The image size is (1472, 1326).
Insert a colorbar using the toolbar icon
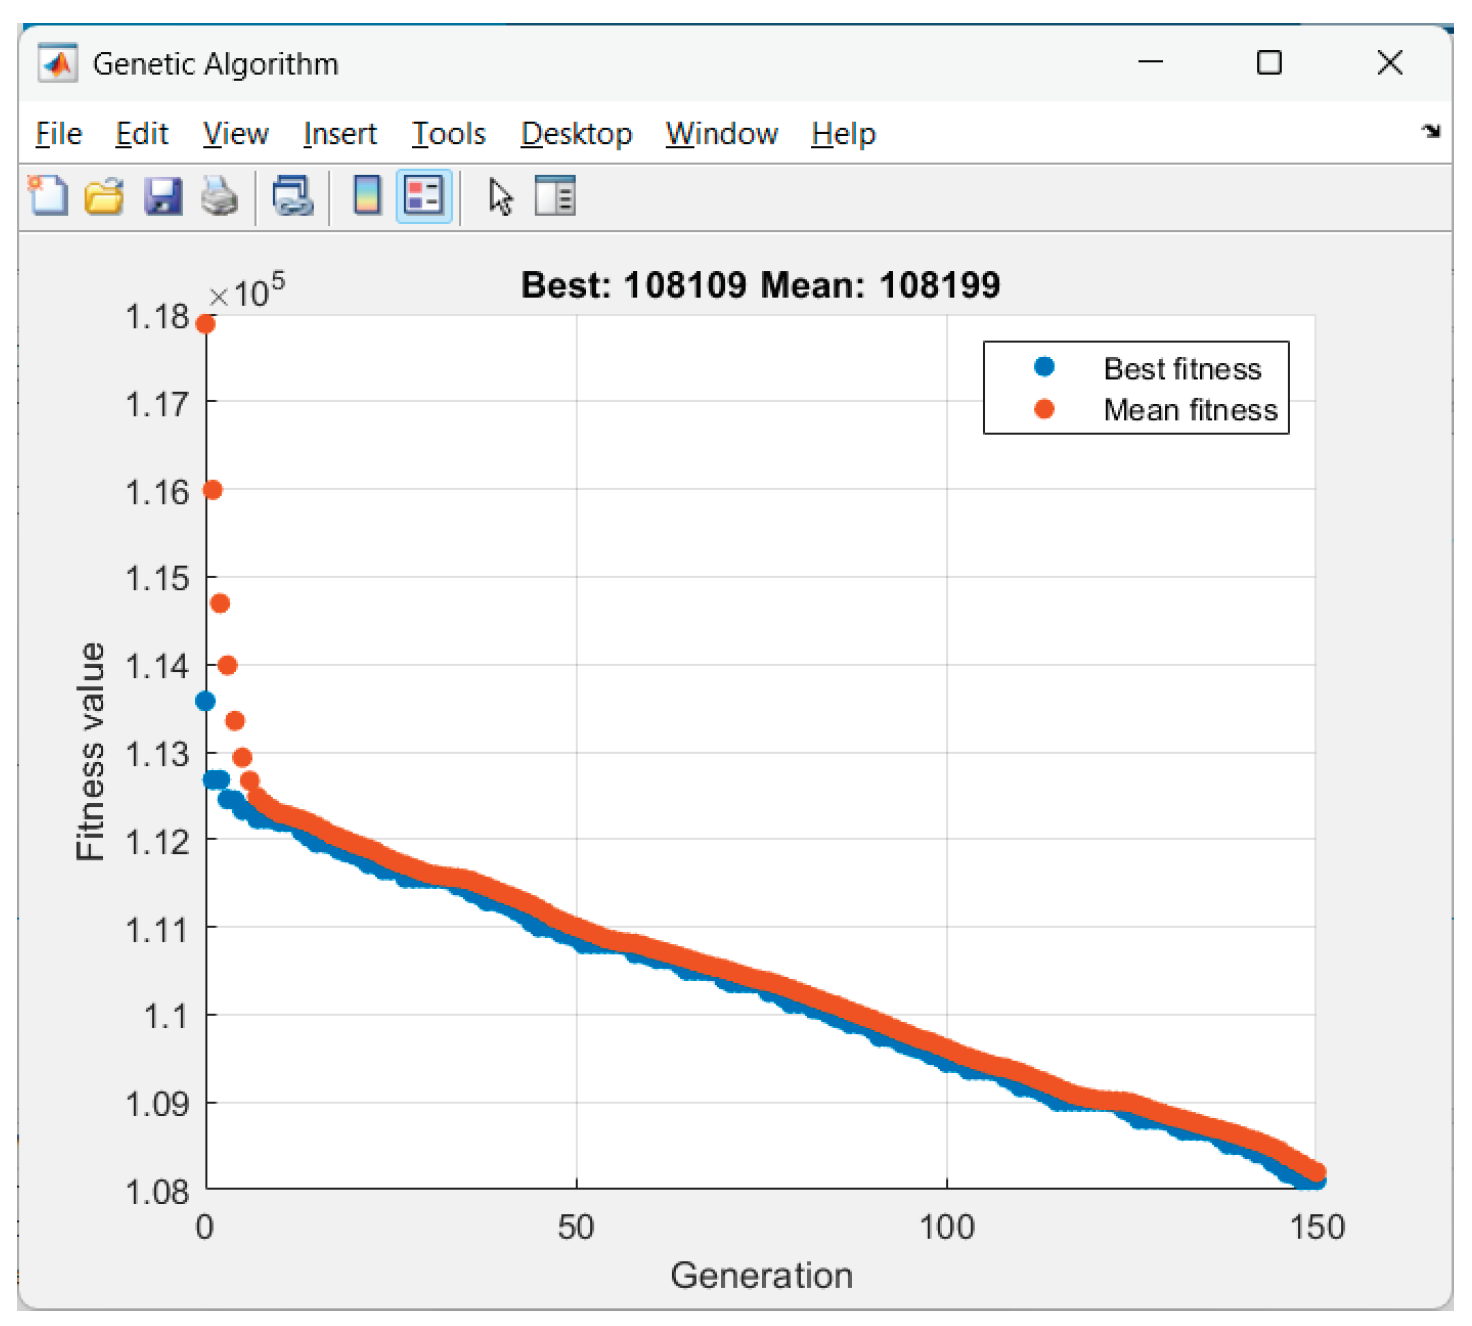(367, 196)
